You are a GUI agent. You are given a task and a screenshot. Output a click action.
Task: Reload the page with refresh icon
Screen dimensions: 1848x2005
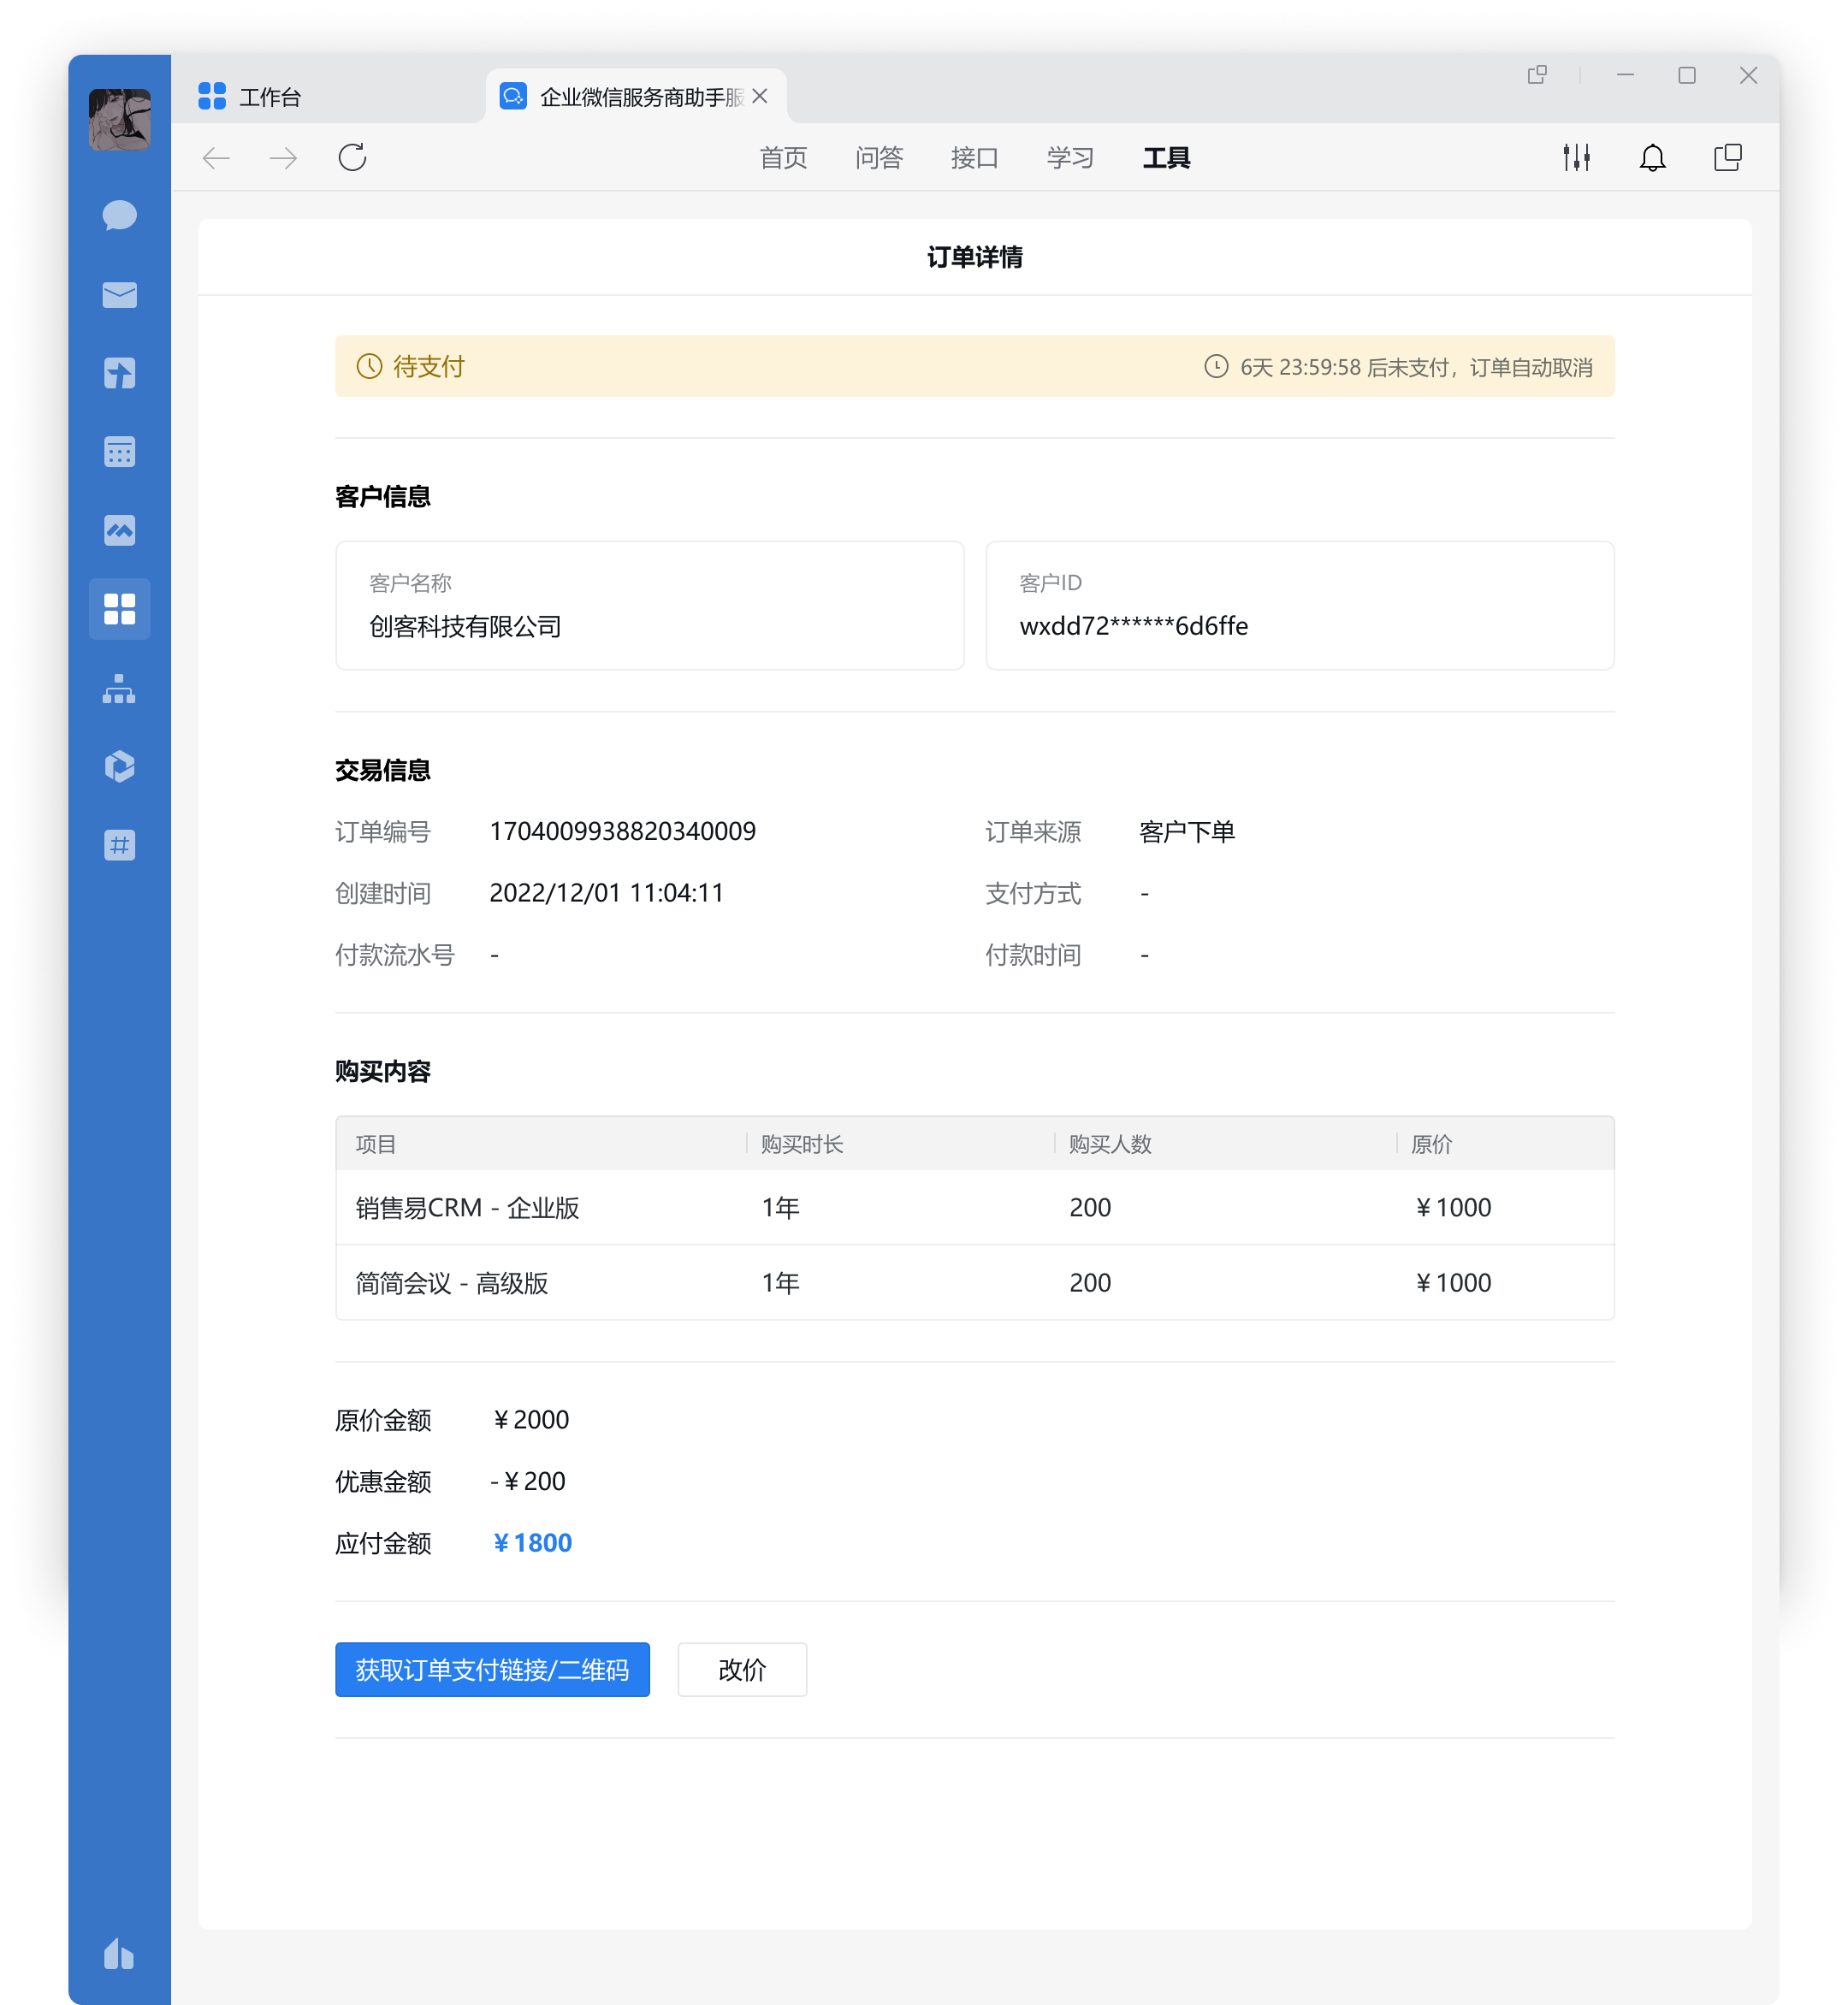click(352, 157)
